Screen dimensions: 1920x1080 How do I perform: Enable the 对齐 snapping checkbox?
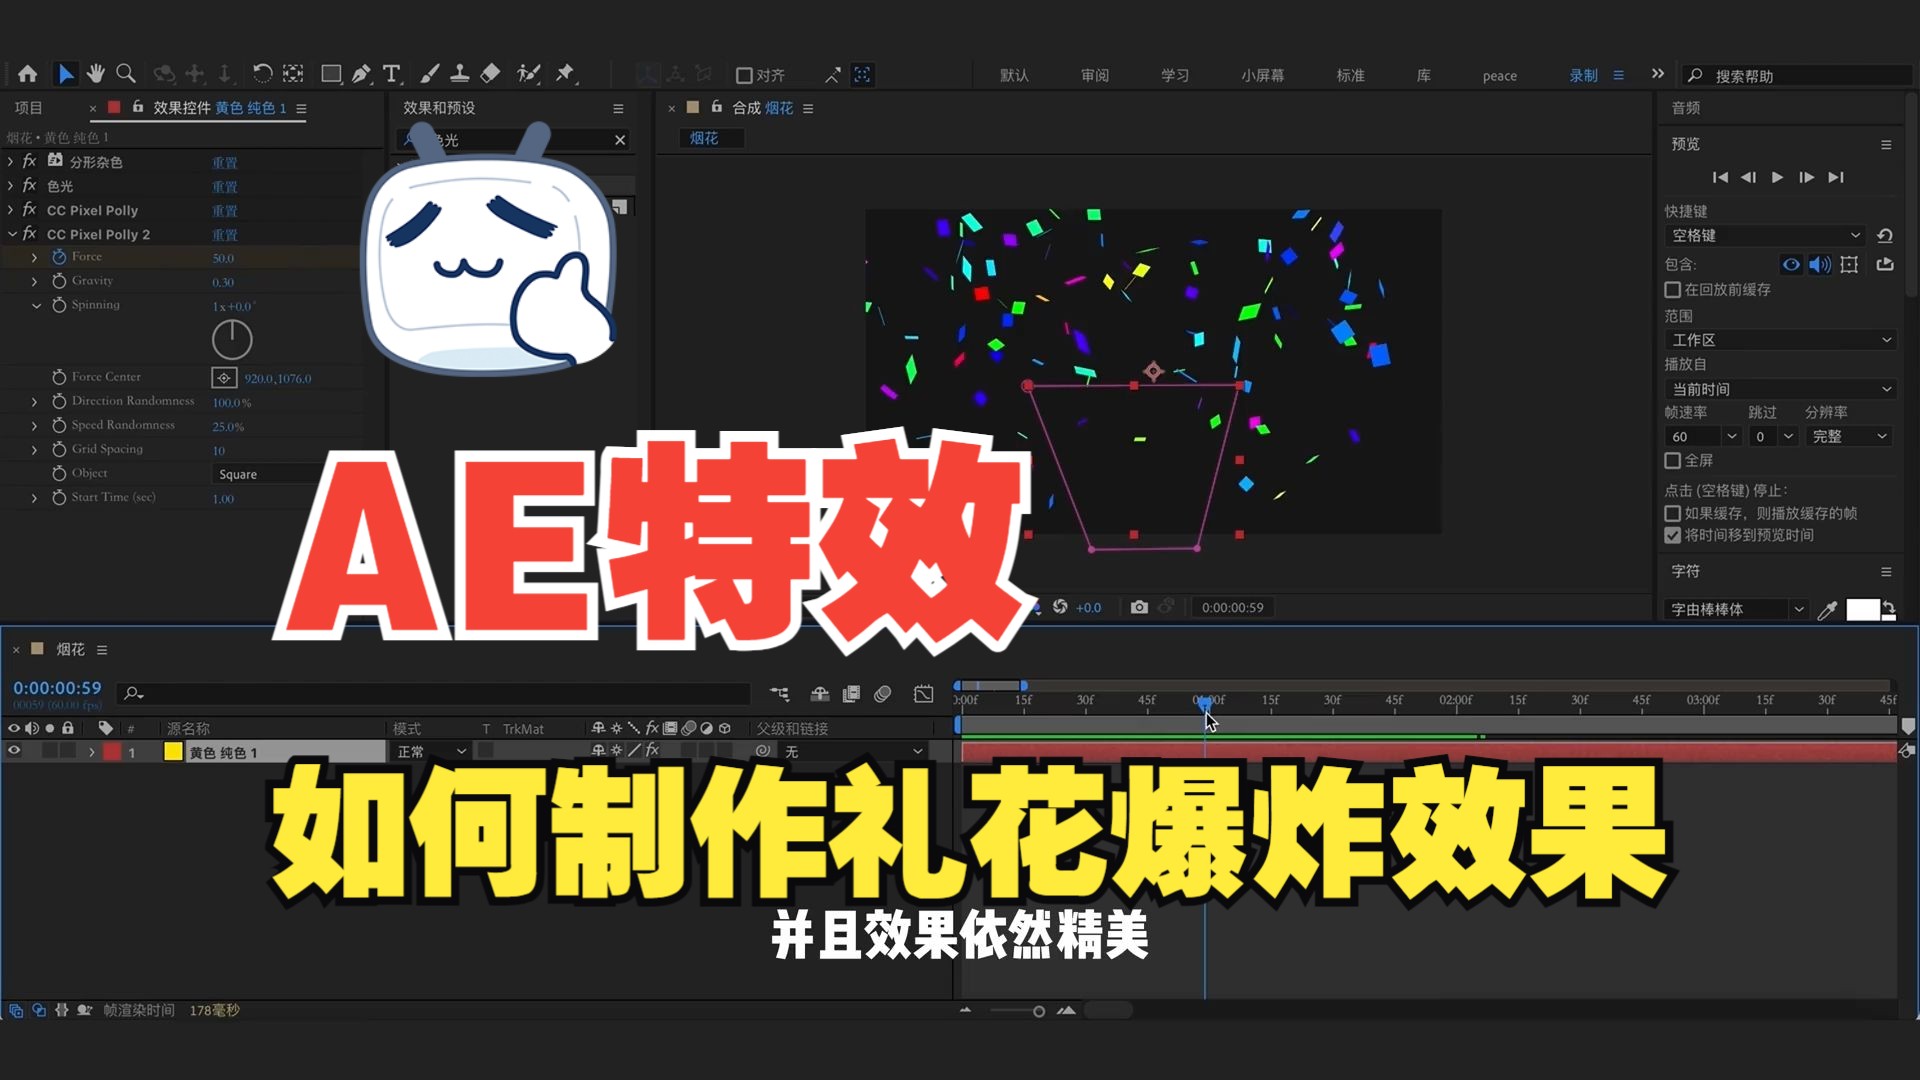(744, 76)
